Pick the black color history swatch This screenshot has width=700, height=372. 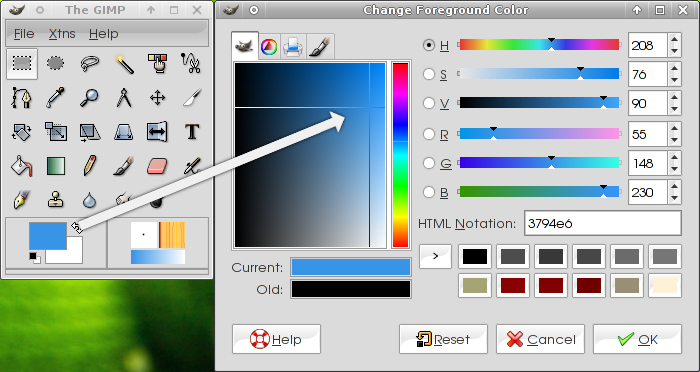tap(475, 256)
